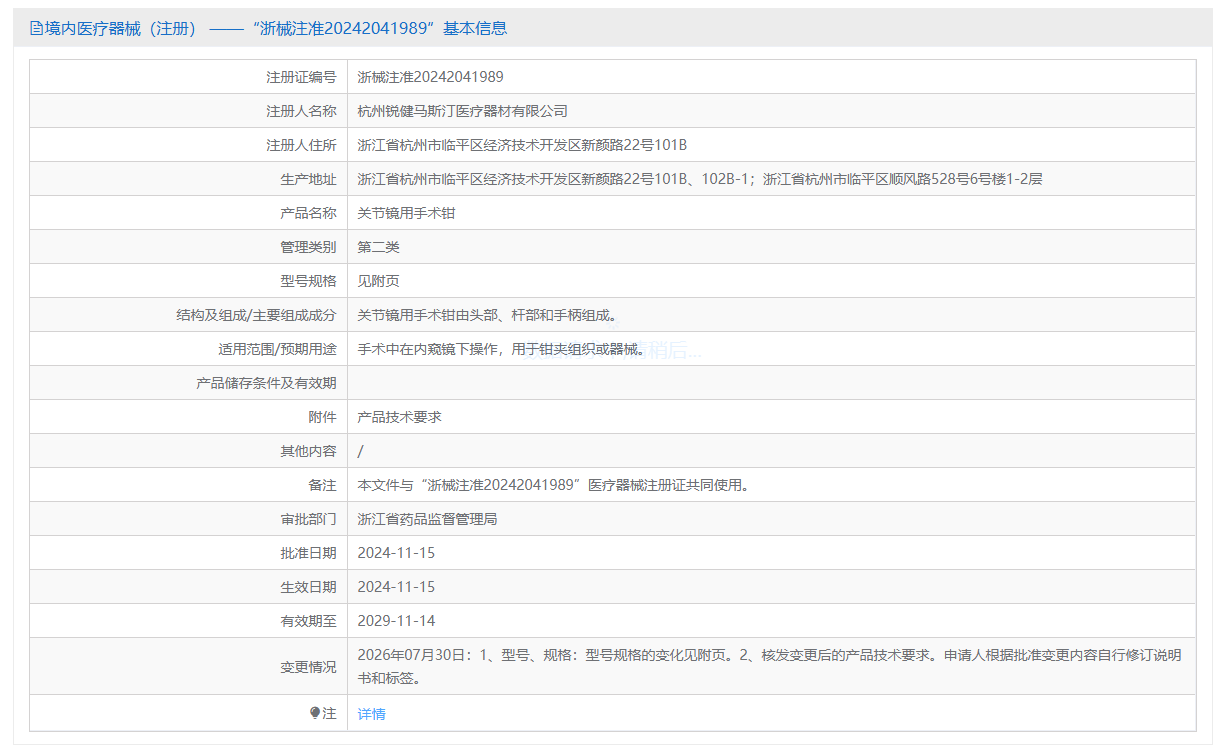Select the 见附页 value
This screenshot has width=1222, height=755.
[x=379, y=281]
